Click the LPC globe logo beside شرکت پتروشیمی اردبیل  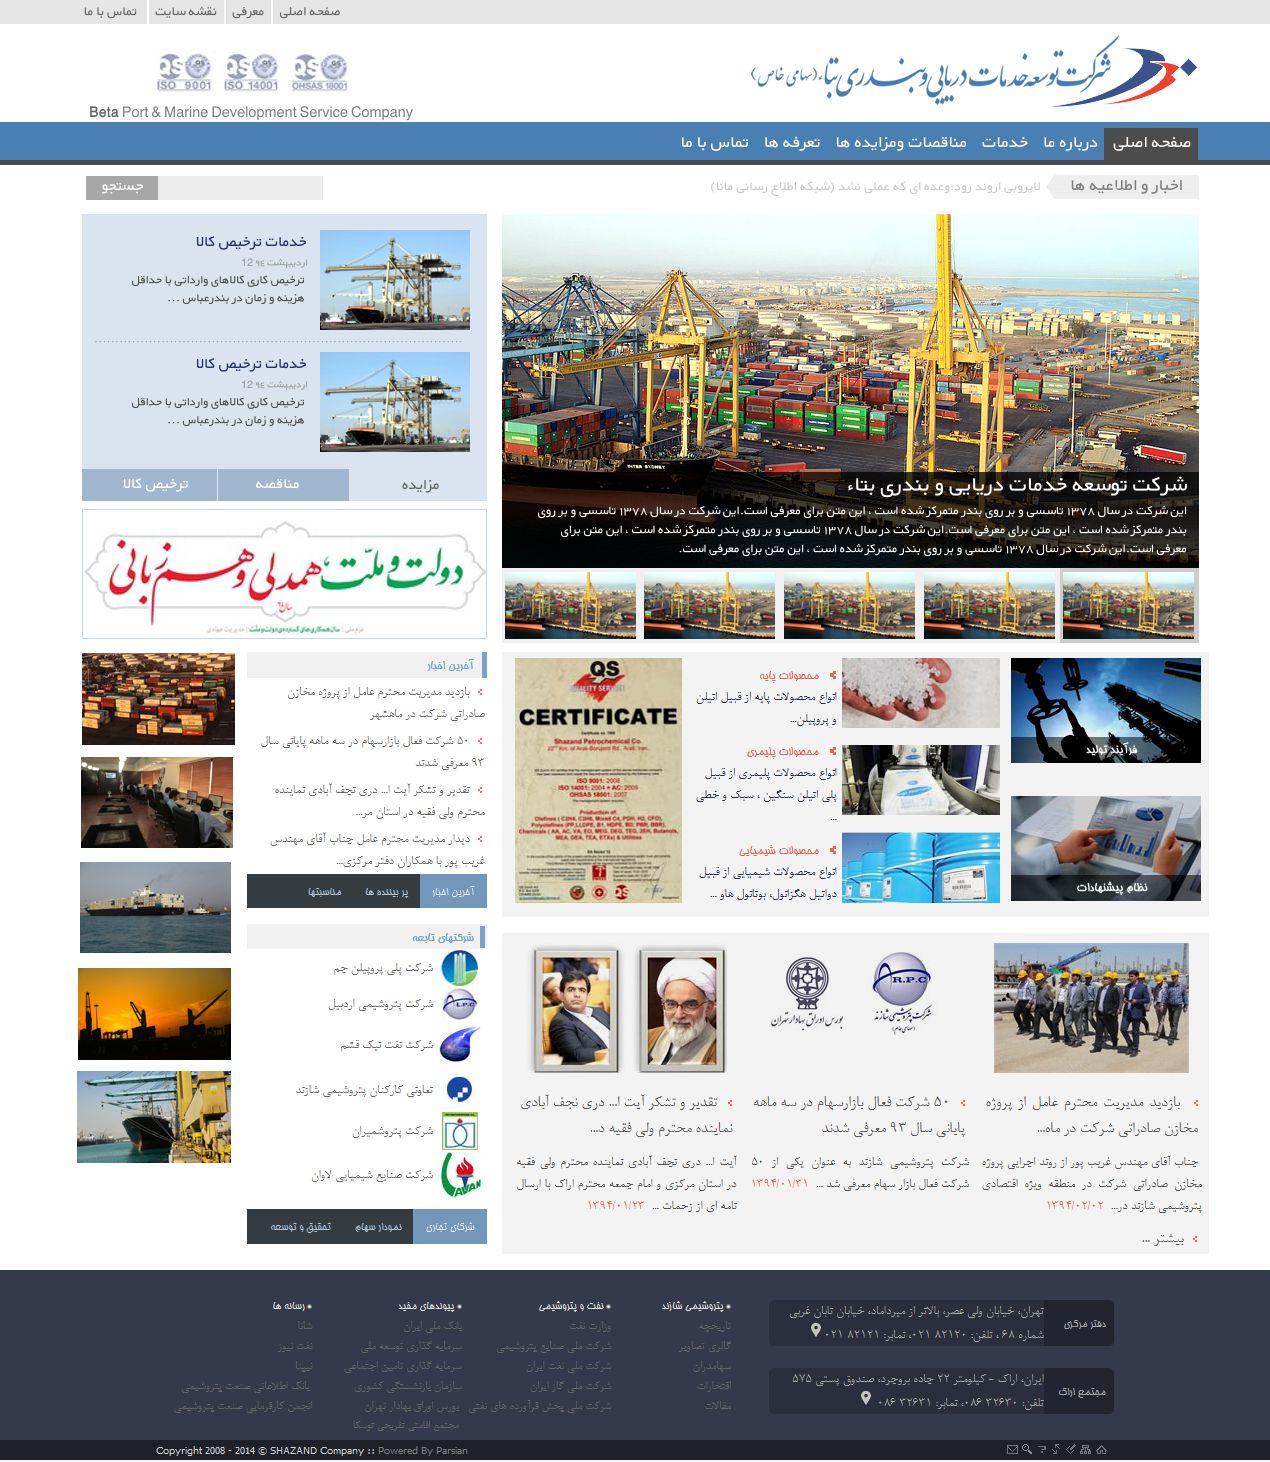coord(462,1005)
